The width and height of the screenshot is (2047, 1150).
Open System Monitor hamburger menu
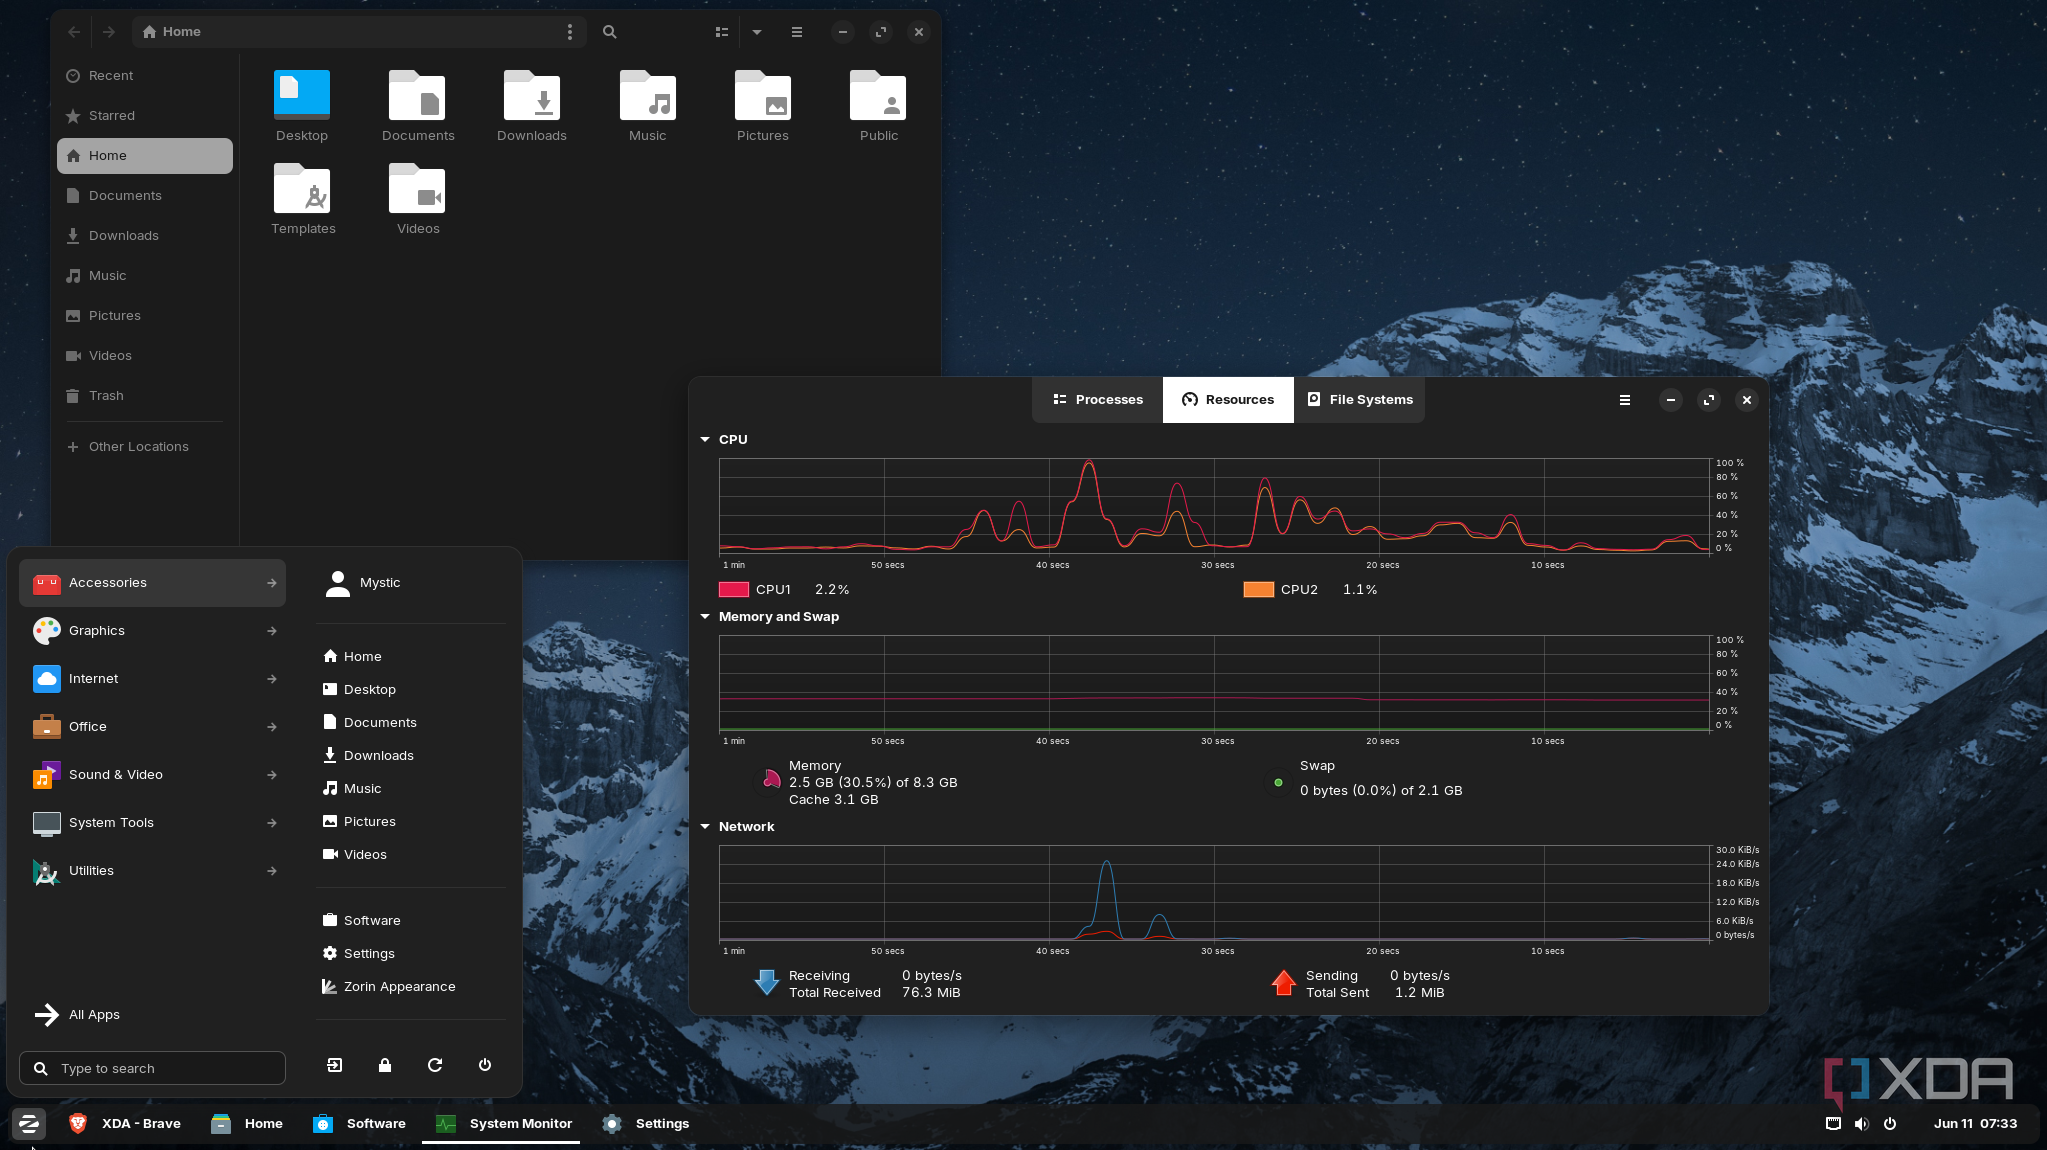(x=1625, y=400)
